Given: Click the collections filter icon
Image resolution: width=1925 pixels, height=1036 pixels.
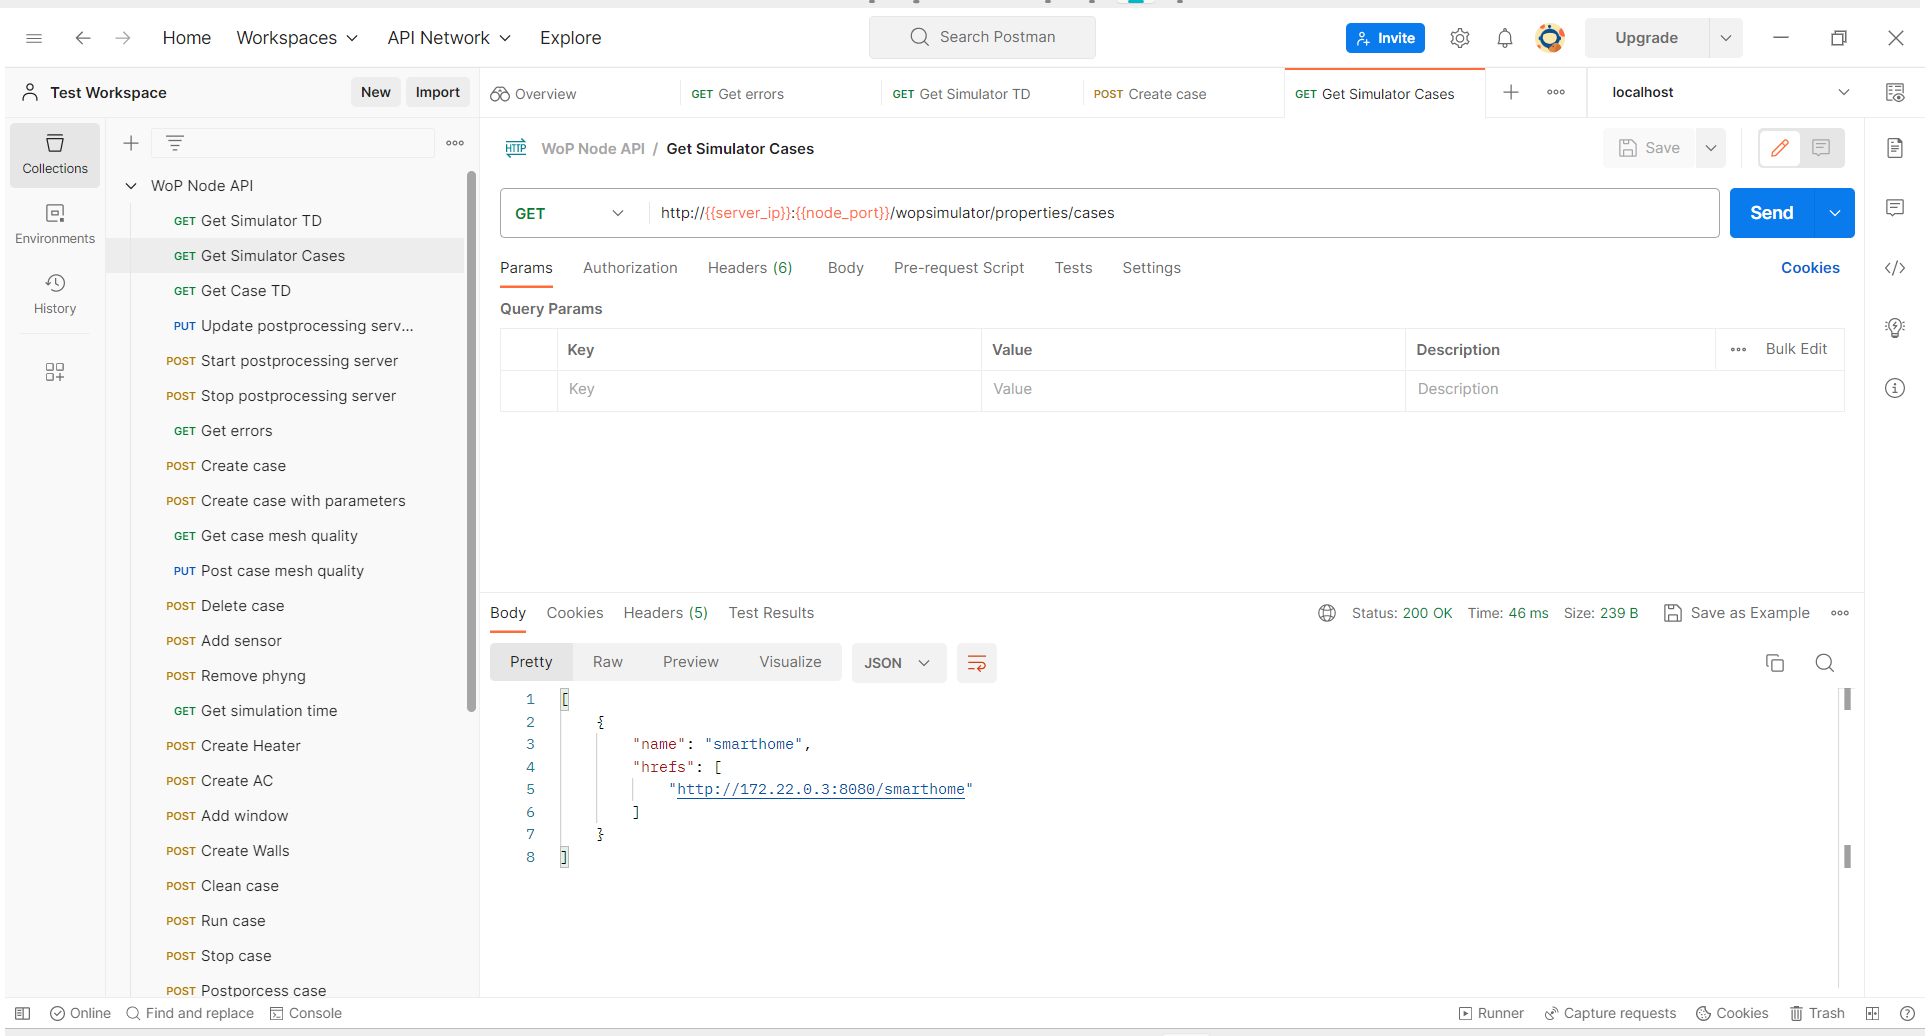Looking at the screenshot, I should click(x=175, y=143).
